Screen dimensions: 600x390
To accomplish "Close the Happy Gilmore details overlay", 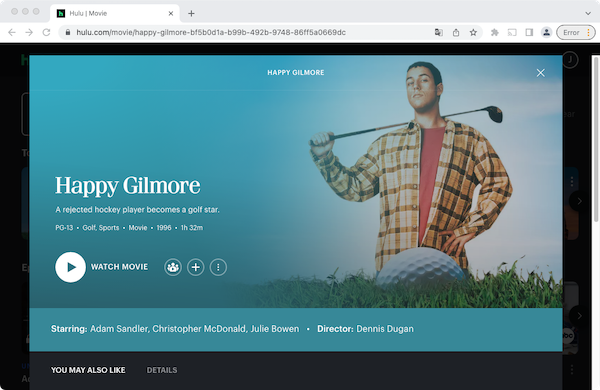I will point(540,73).
